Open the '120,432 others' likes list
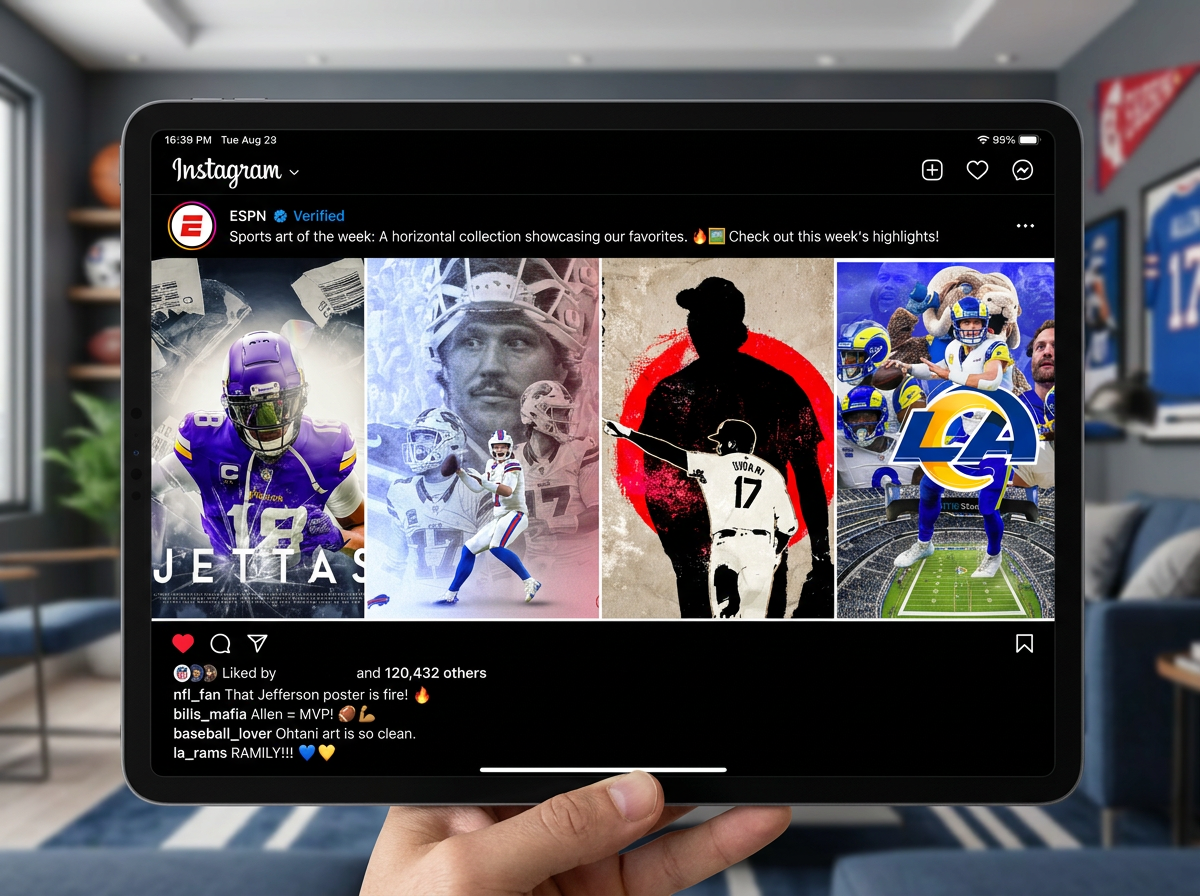This screenshot has width=1200, height=896. [435, 673]
